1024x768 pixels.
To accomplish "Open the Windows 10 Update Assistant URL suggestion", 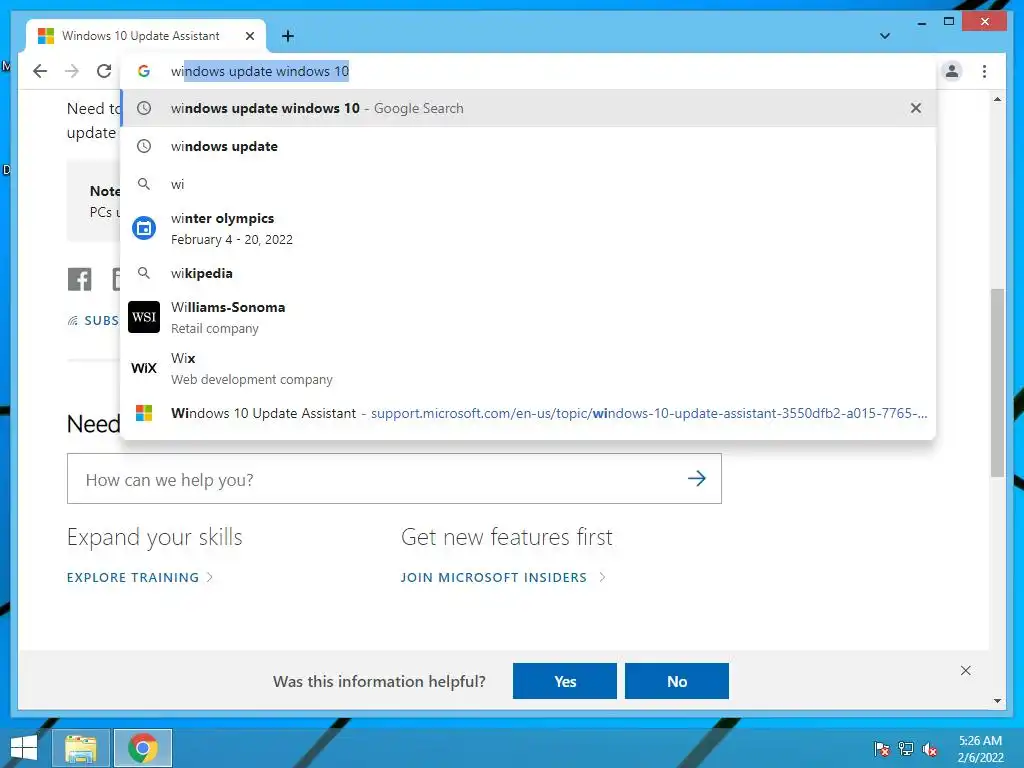I will click(x=528, y=413).
